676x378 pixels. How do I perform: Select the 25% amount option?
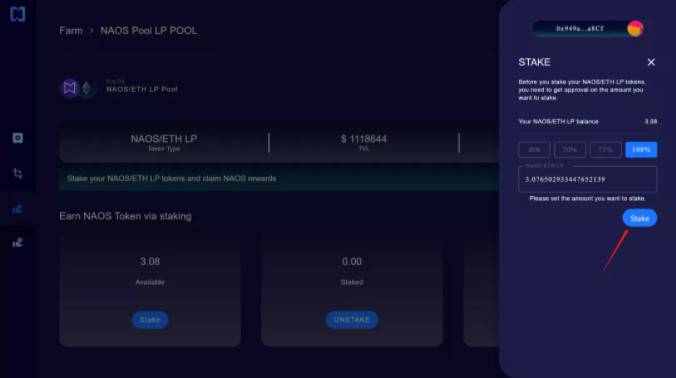tap(534, 150)
